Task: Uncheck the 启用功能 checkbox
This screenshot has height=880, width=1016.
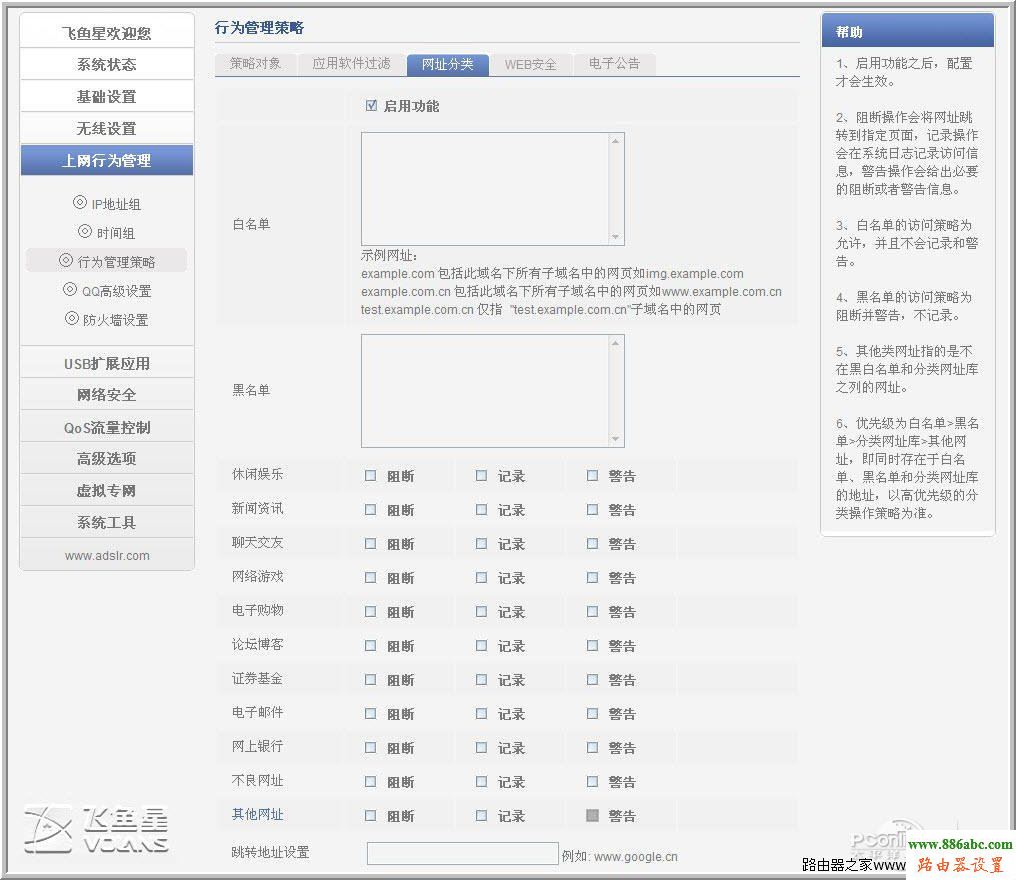Action: point(371,104)
